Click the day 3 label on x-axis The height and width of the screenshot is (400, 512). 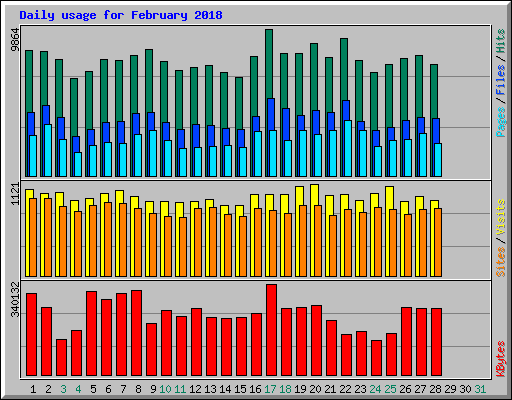(63, 389)
